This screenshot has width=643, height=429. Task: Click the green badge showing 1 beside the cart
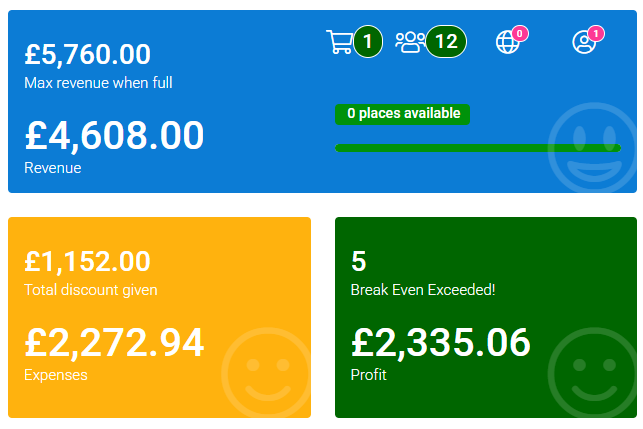(x=368, y=42)
